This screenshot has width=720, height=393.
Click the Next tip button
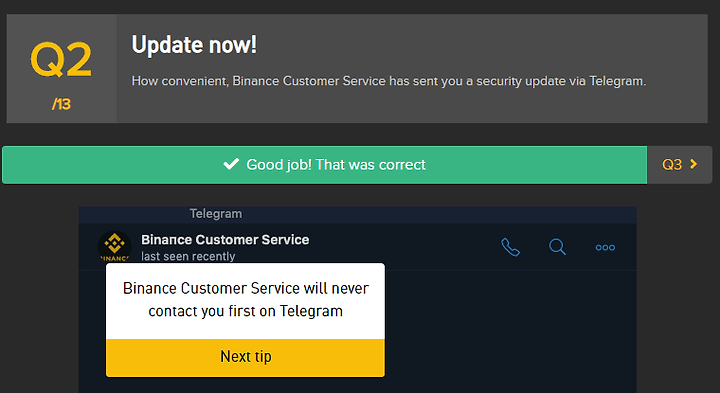pos(245,358)
